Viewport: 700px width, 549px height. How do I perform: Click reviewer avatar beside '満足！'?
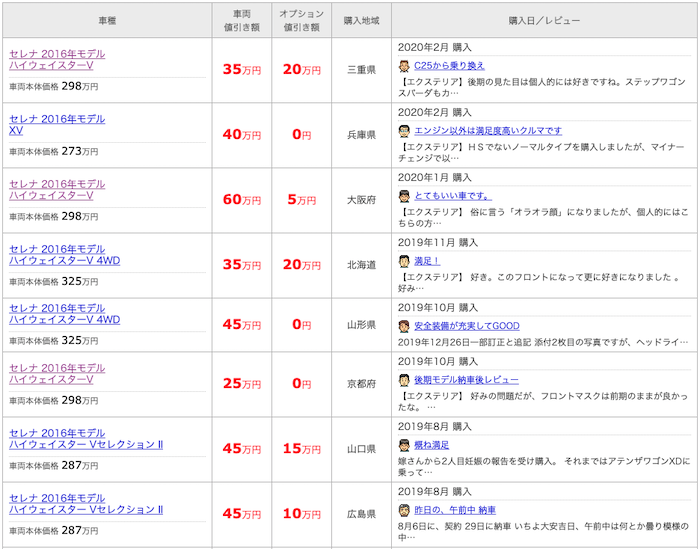(x=404, y=261)
